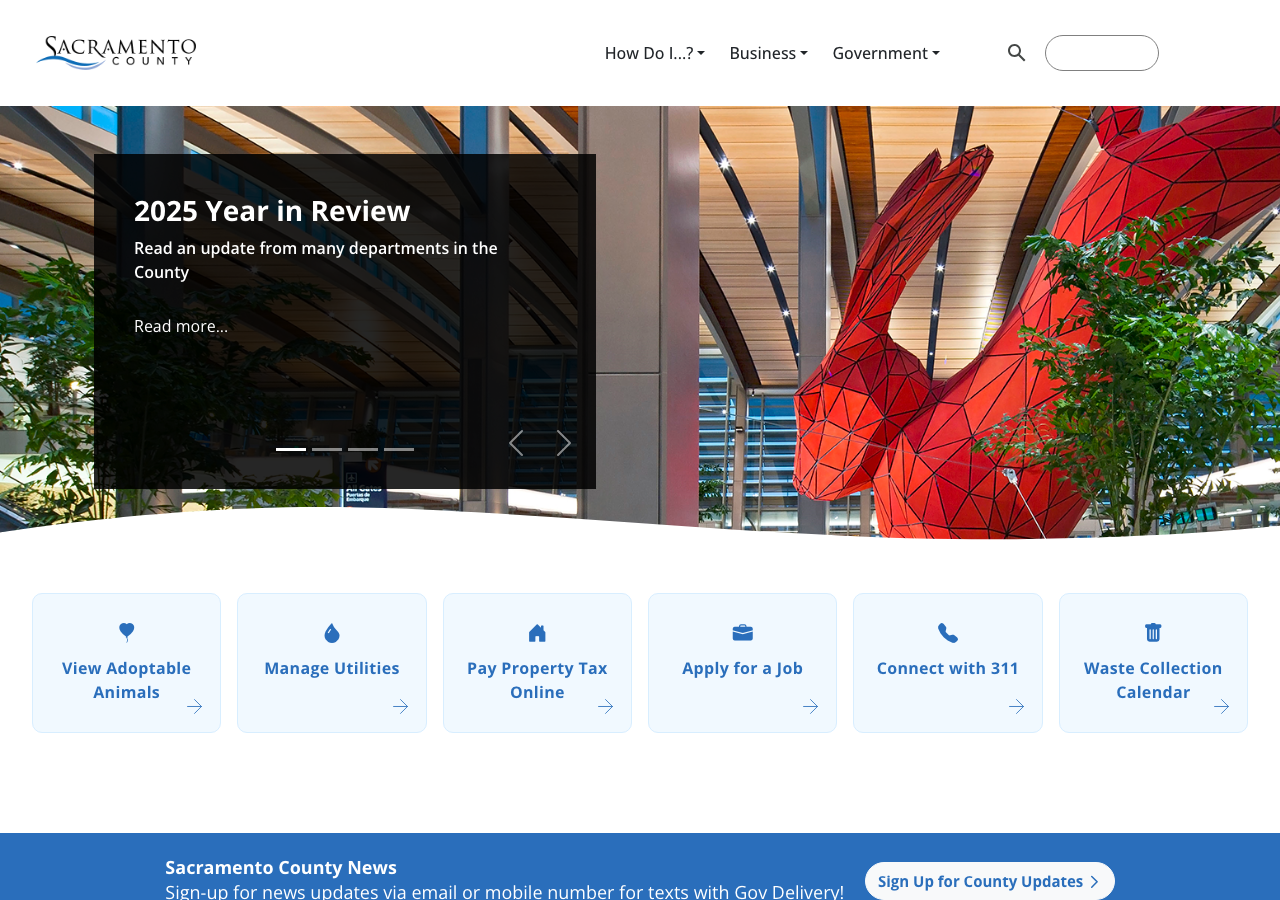Select the fourth carousel slide indicator
Screen dimensions: 1280x900
pos(399,449)
